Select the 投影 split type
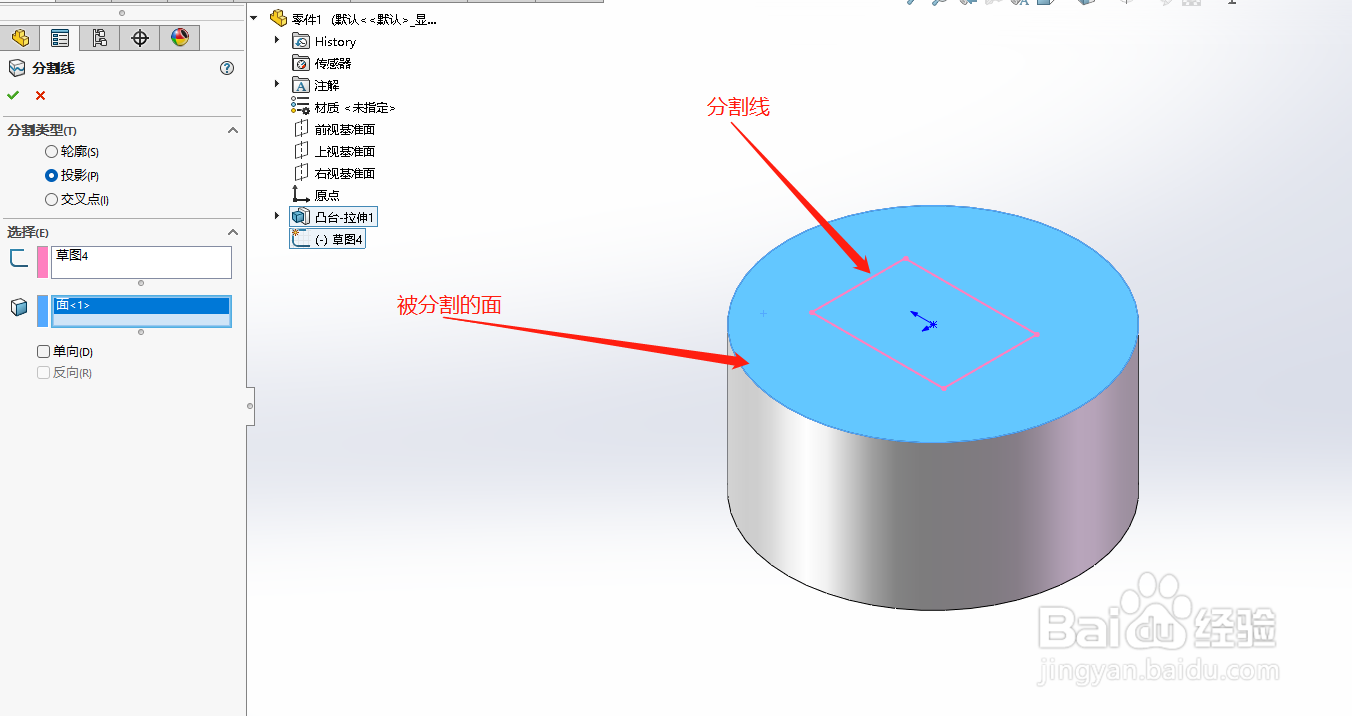This screenshot has width=1352, height=716. [52, 175]
